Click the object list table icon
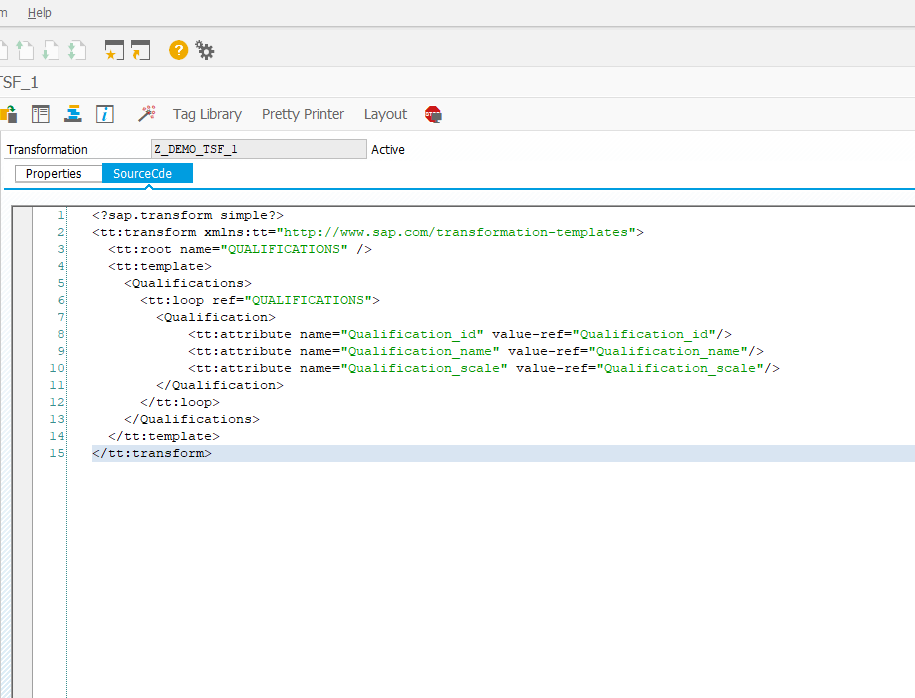This screenshot has height=698, width=915. coord(40,113)
